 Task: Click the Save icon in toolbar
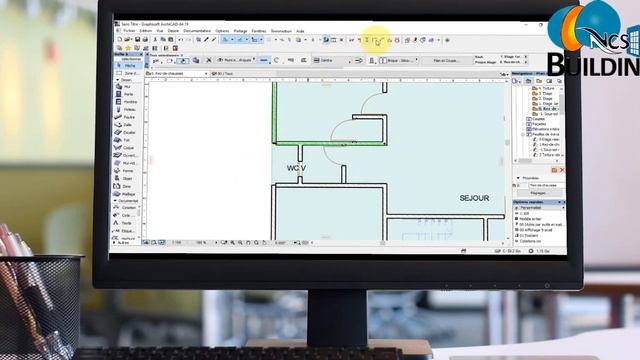[x=138, y=40]
